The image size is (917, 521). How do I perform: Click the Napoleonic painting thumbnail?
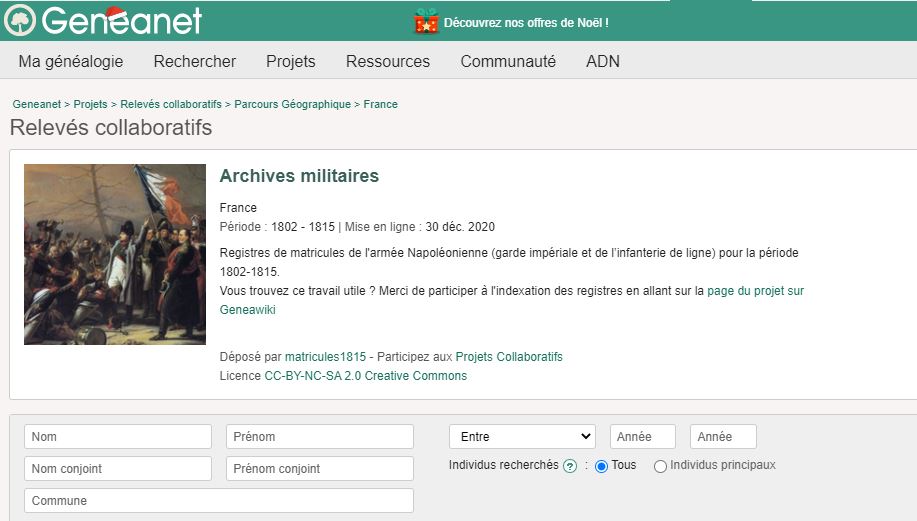pyautogui.click(x=115, y=254)
